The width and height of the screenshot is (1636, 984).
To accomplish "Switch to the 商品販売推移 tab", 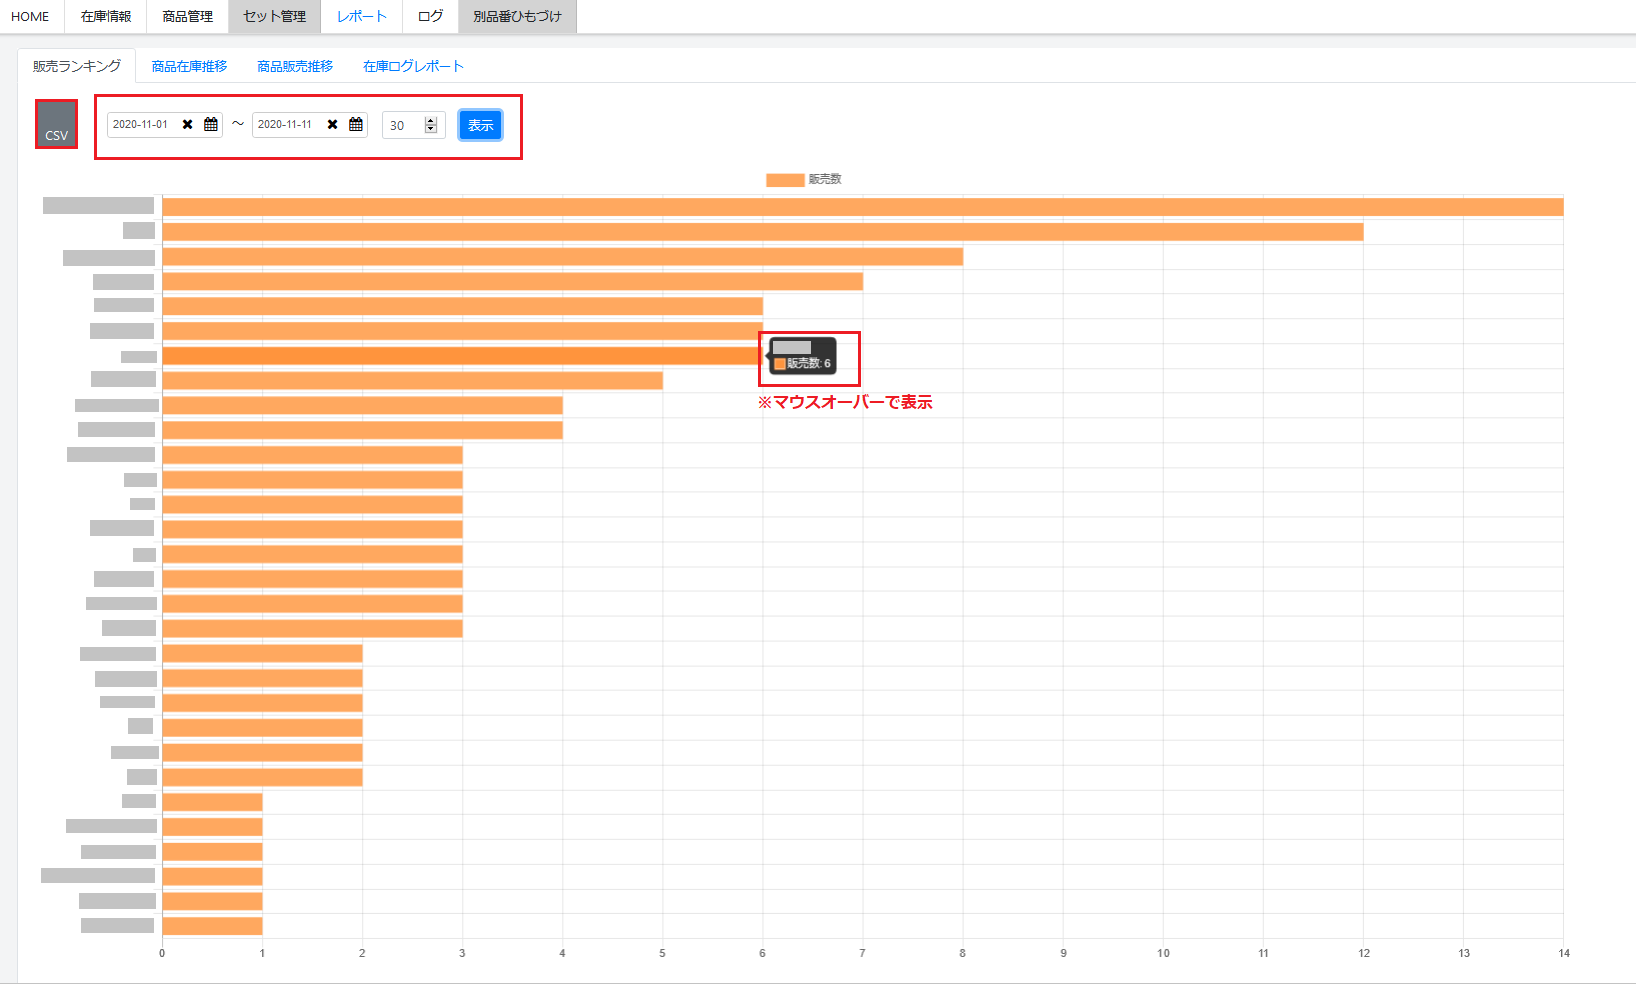I will (295, 66).
